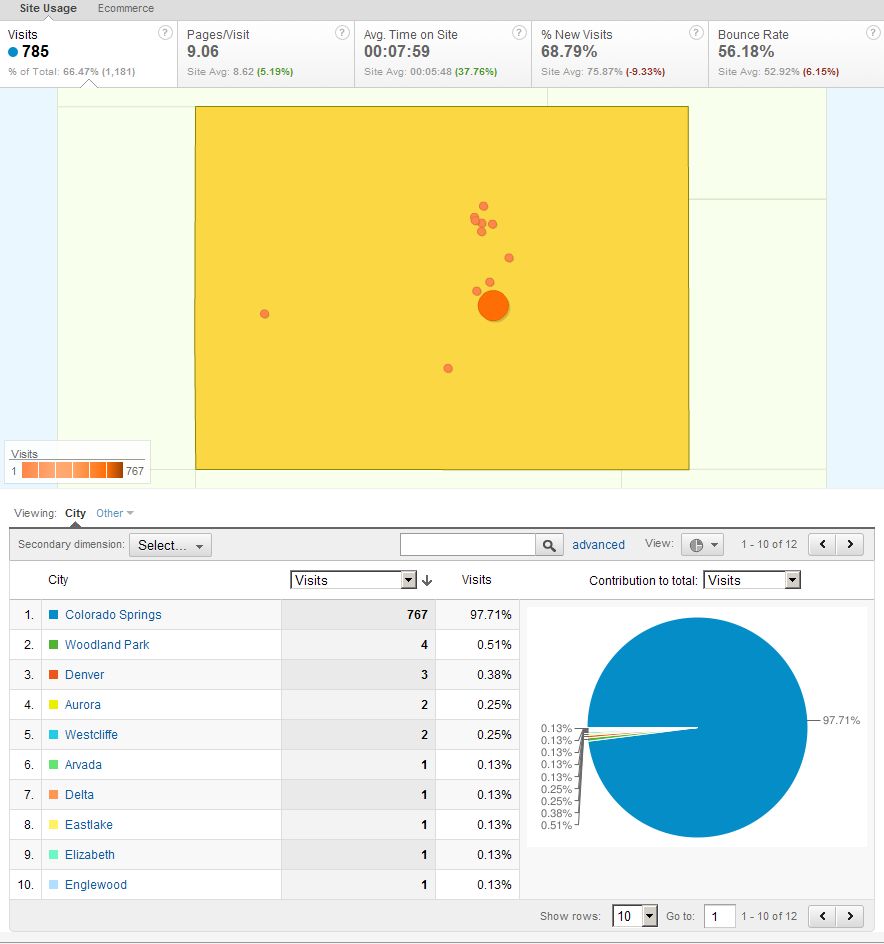Open help icon for Avg. Time on Site
884x944 pixels.
pos(519,33)
